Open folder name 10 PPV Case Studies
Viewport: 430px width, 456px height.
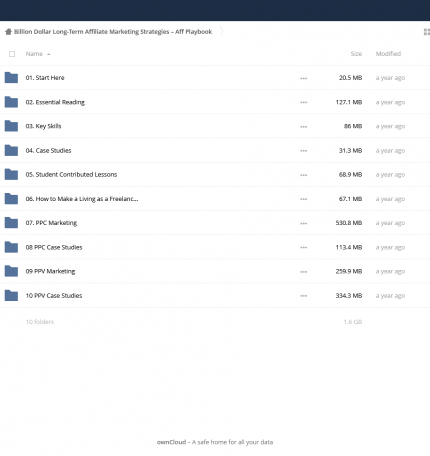tap(54, 295)
